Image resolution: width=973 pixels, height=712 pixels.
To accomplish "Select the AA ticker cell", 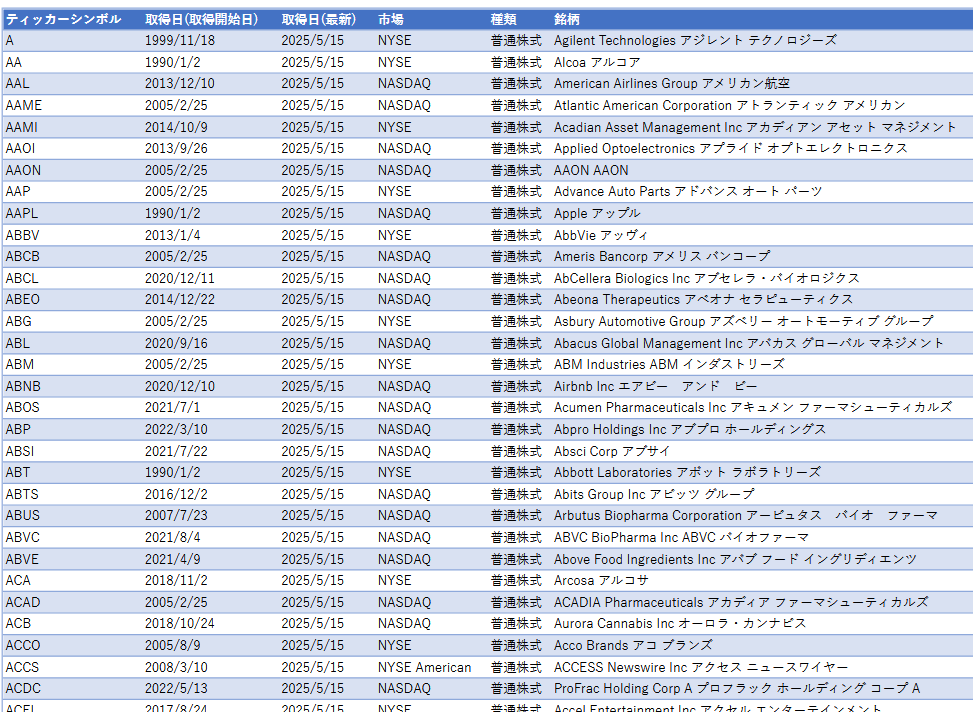I will point(14,62).
